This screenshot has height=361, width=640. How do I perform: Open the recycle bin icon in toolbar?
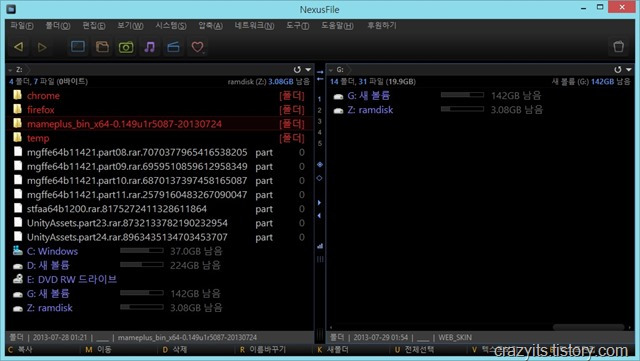[618, 47]
